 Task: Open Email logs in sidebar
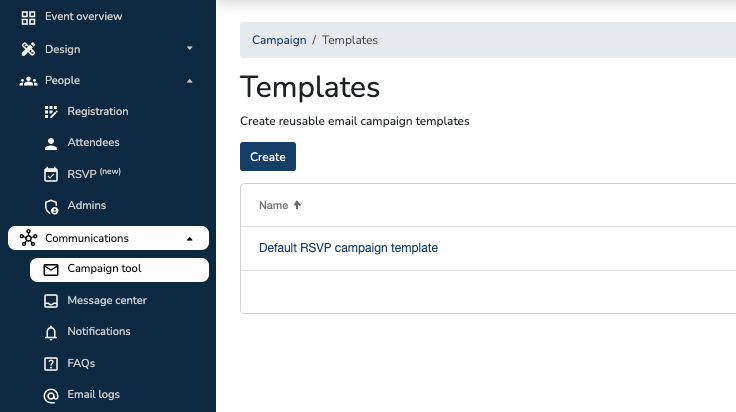click(x=93, y=395)
